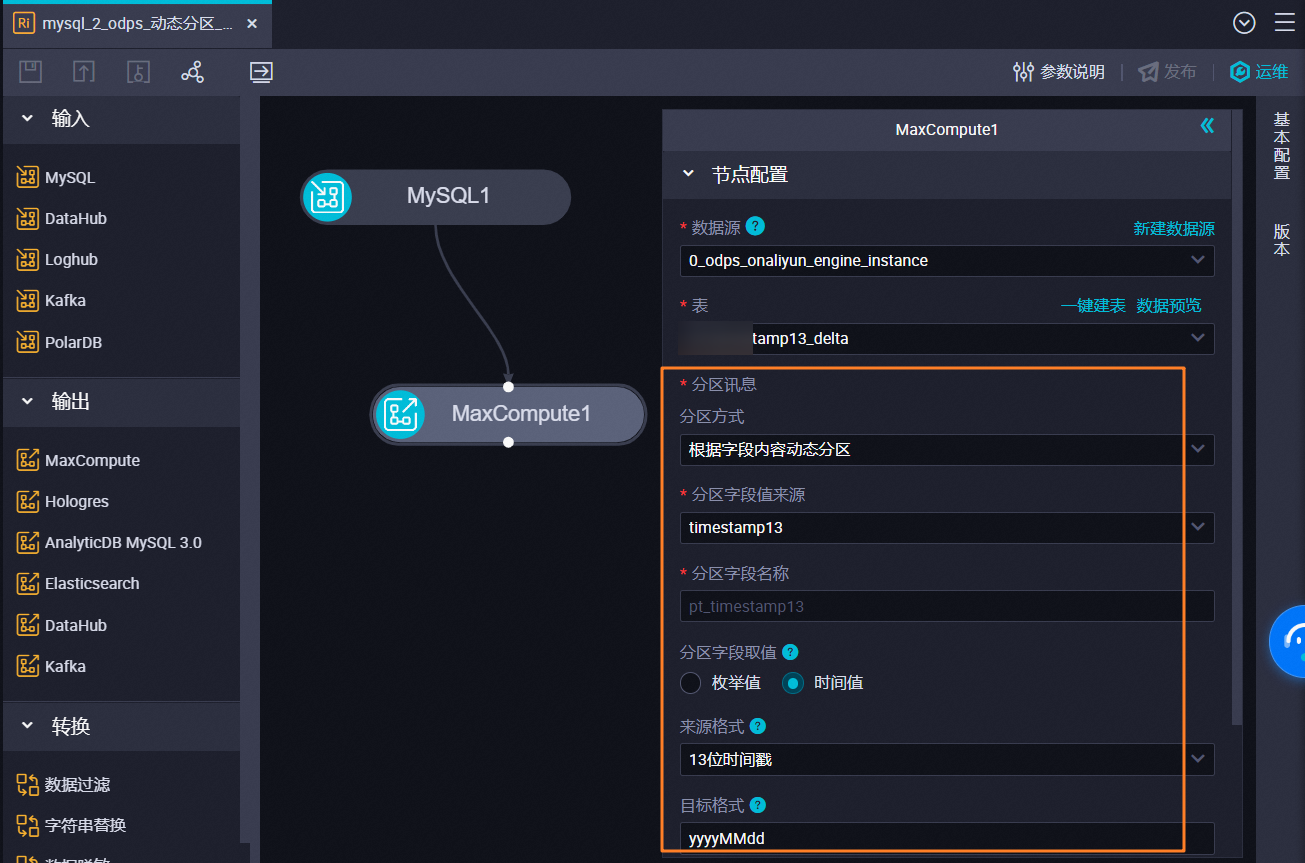Click the MaxCompute1 node on canvas
This screenshot has width=1305, height=863.
[x=508, y=414]
